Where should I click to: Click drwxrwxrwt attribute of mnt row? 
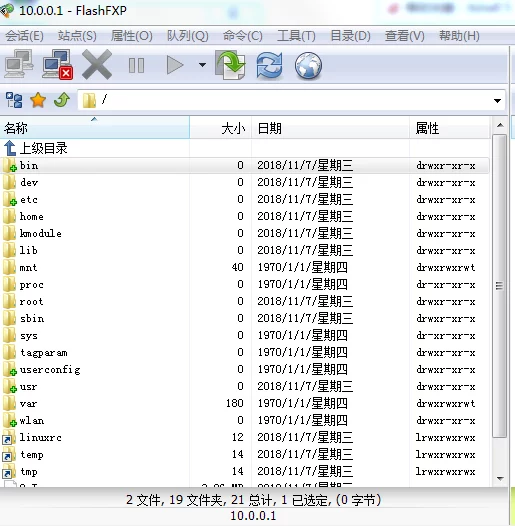[446, 268]
